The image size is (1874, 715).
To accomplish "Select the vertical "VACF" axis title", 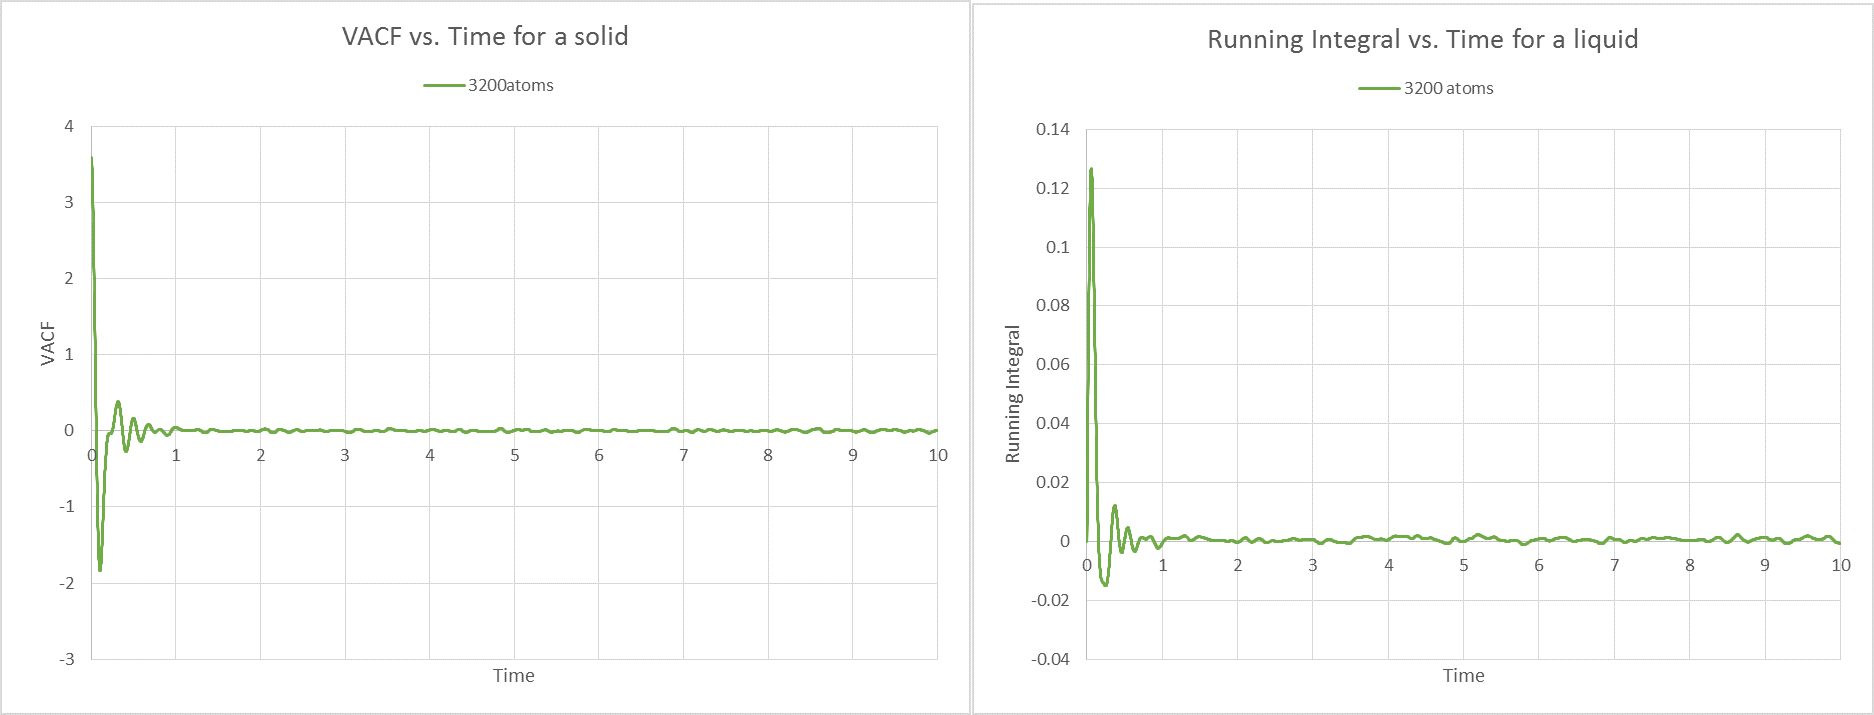I will click(x=48, y=343).
